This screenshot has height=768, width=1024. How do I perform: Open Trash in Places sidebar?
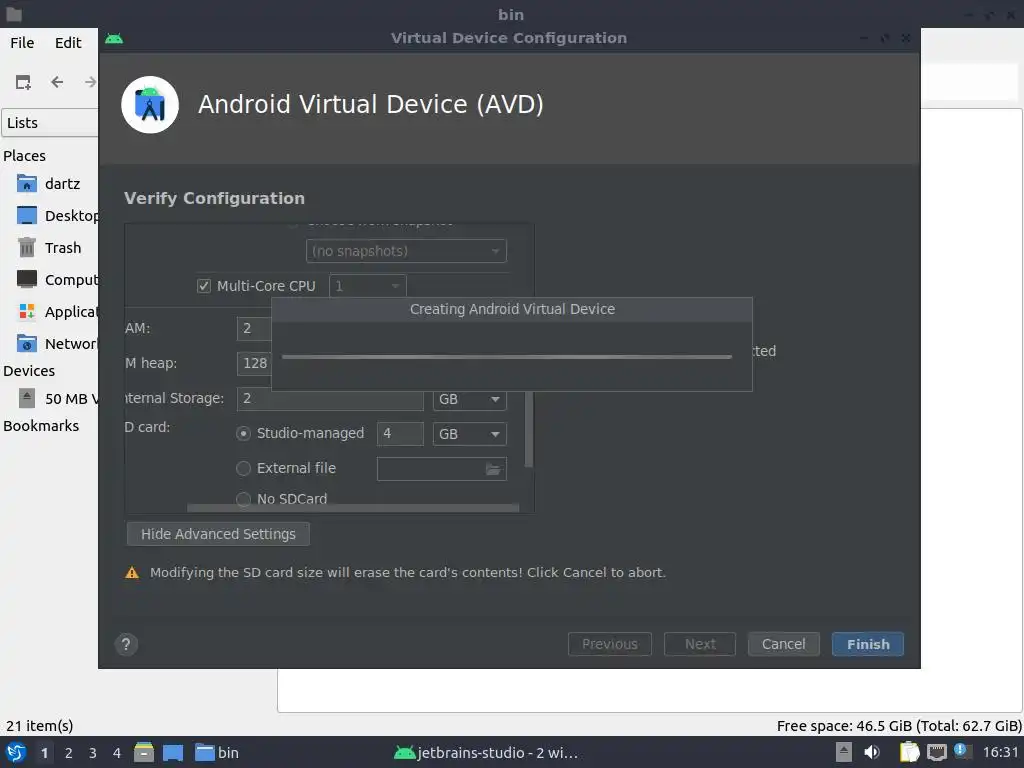(50, 248)
